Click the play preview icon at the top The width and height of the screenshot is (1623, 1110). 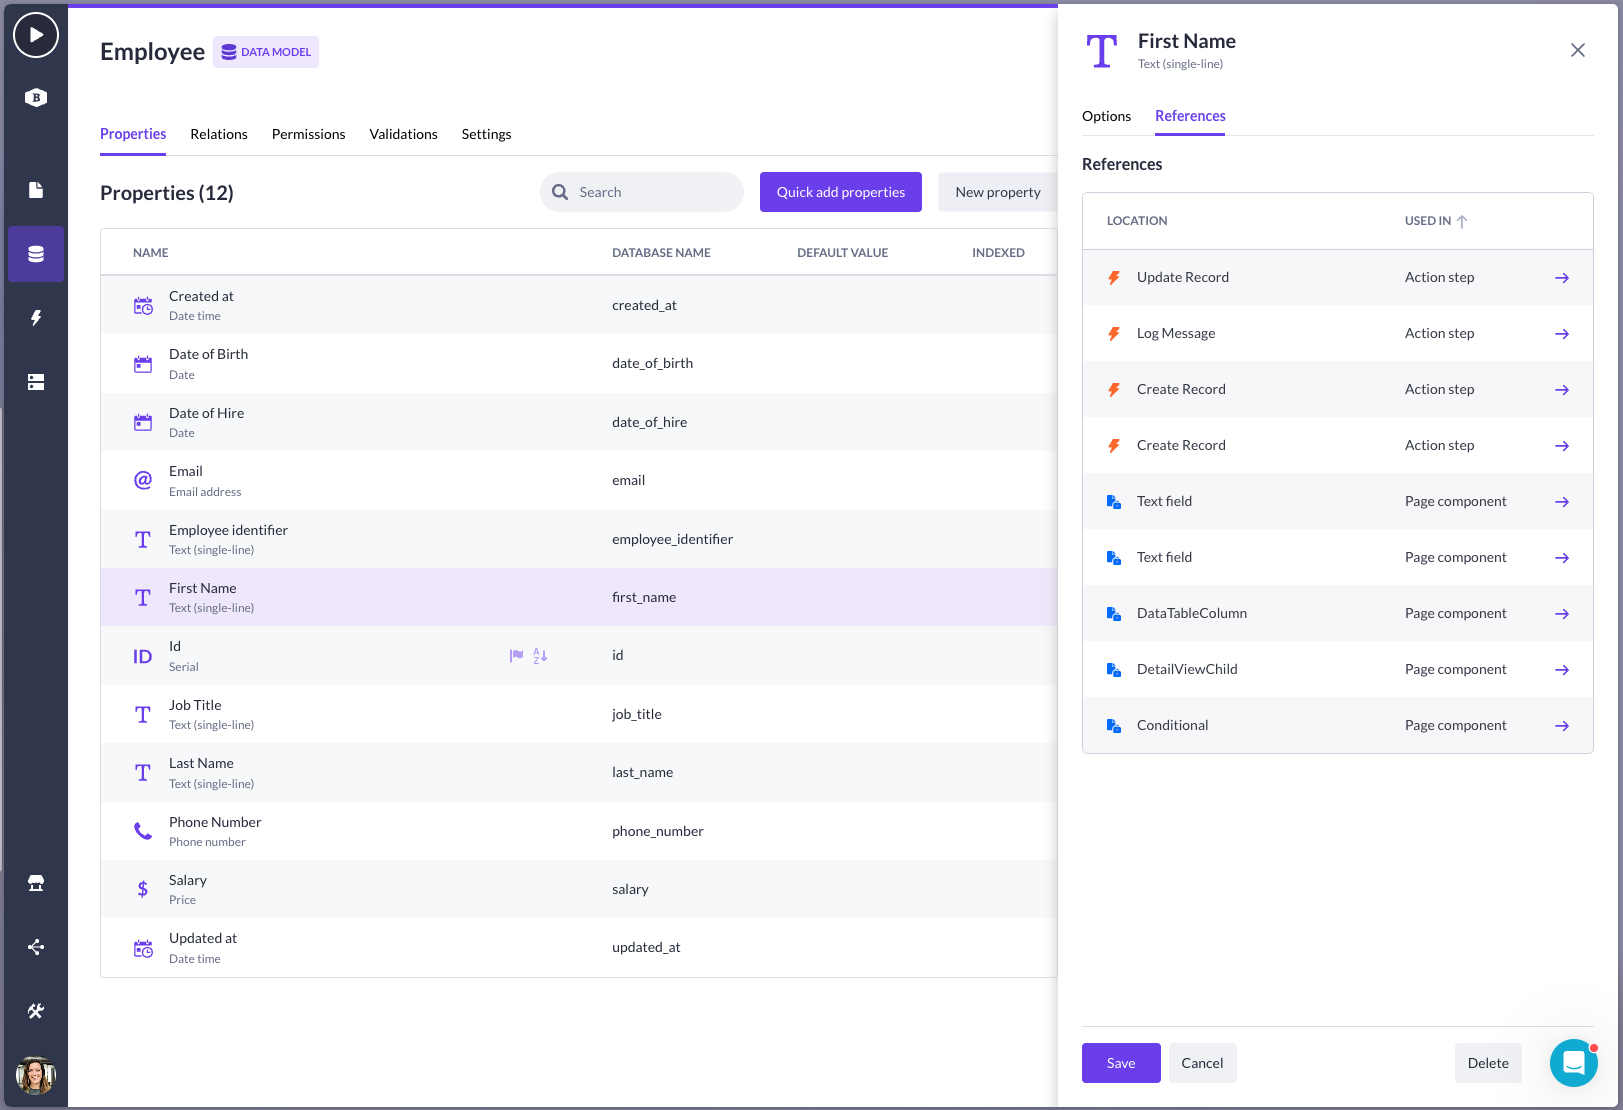(36, 35)
